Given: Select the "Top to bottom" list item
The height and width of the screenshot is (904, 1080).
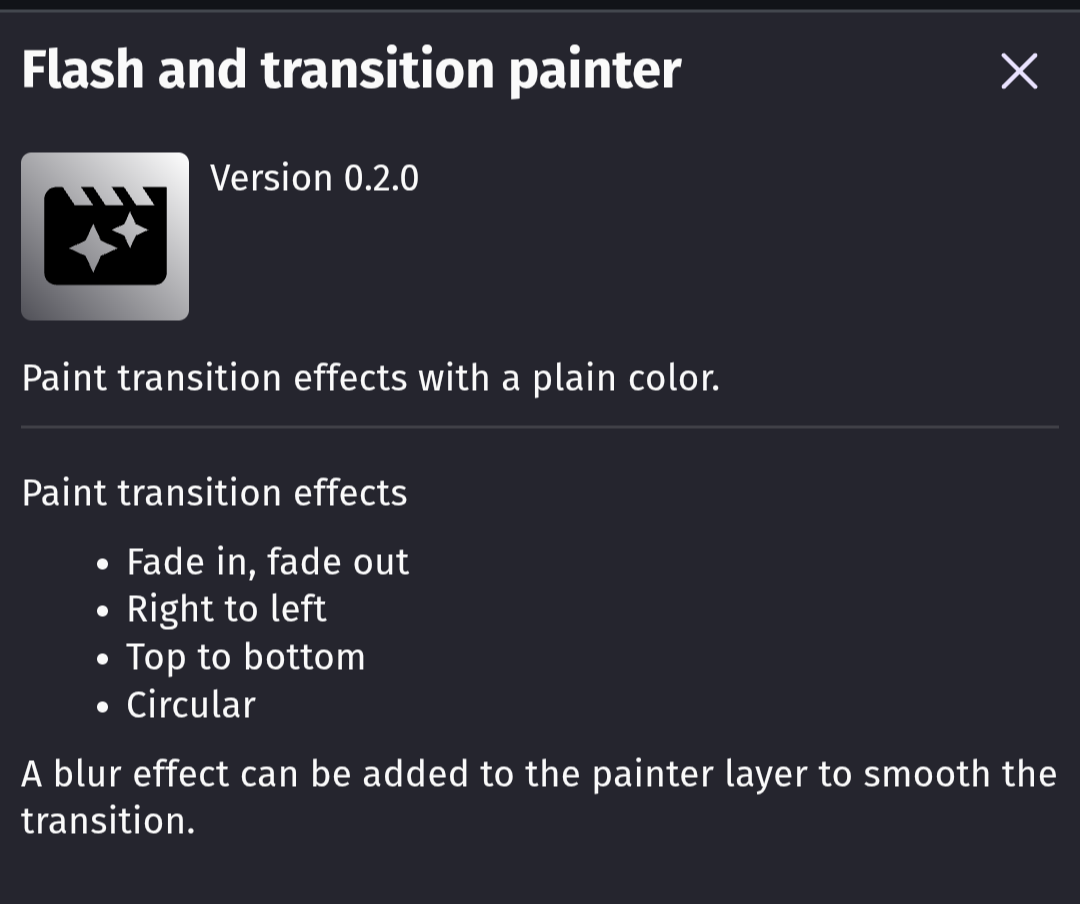Looking at the screenshot, I should (245, 657).
